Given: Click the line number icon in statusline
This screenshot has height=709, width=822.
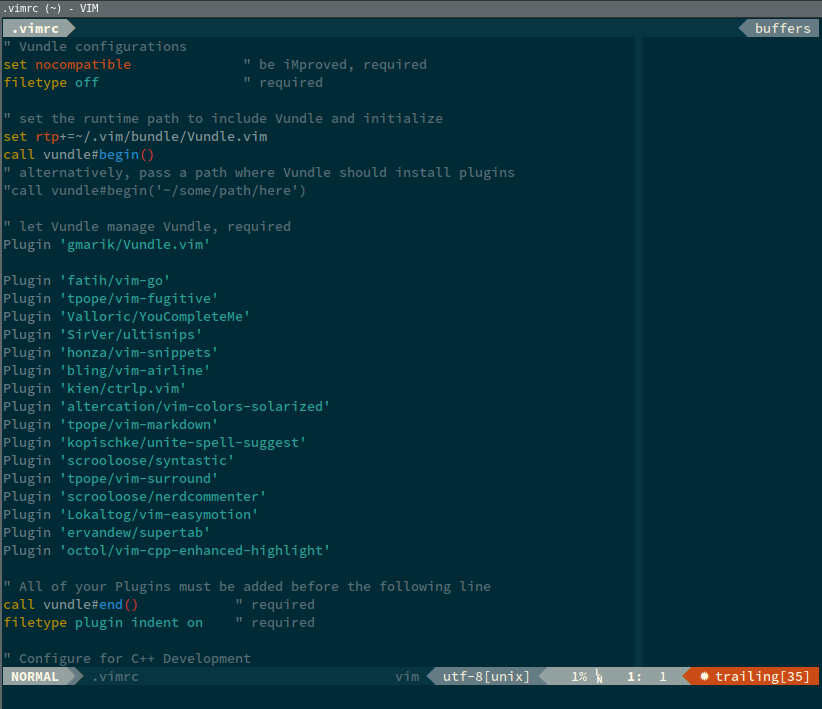Looking at the screenshot, I should (x=599, y=676).
